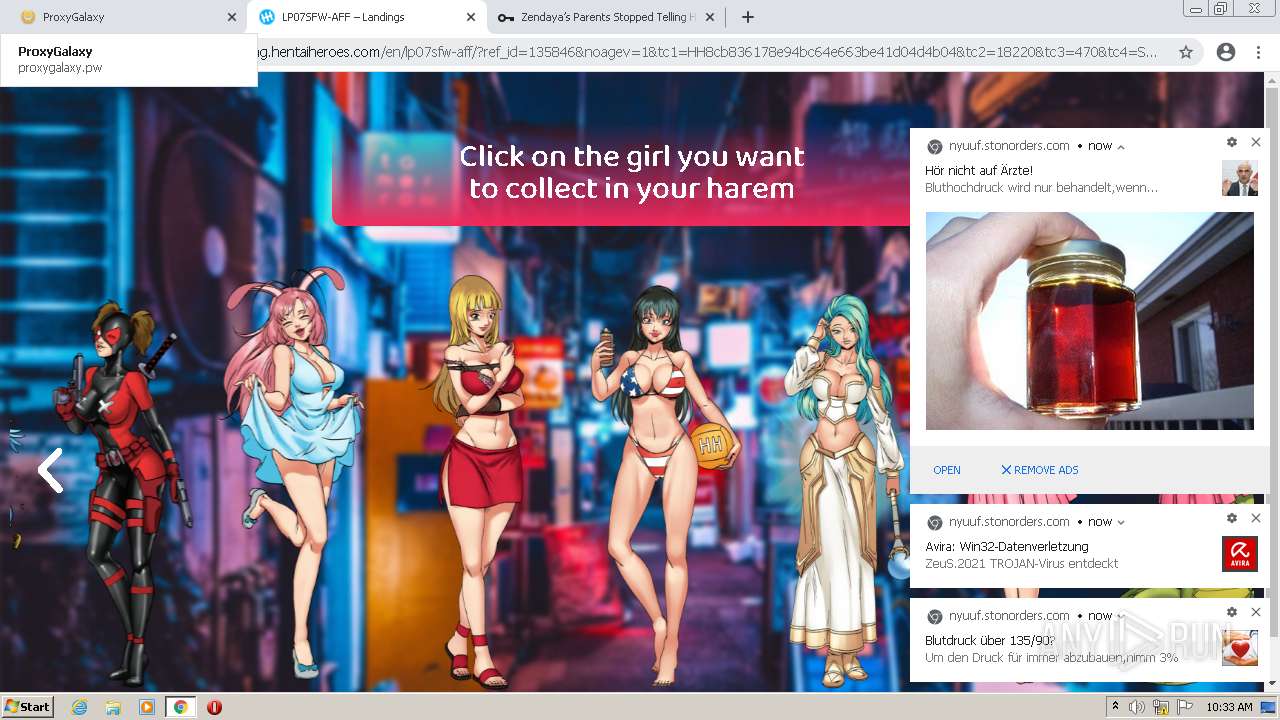The image size is (1280, 720).
Task: Open File Explorer from taskbar
Action: pyautogui.click(x=113, y=707)
